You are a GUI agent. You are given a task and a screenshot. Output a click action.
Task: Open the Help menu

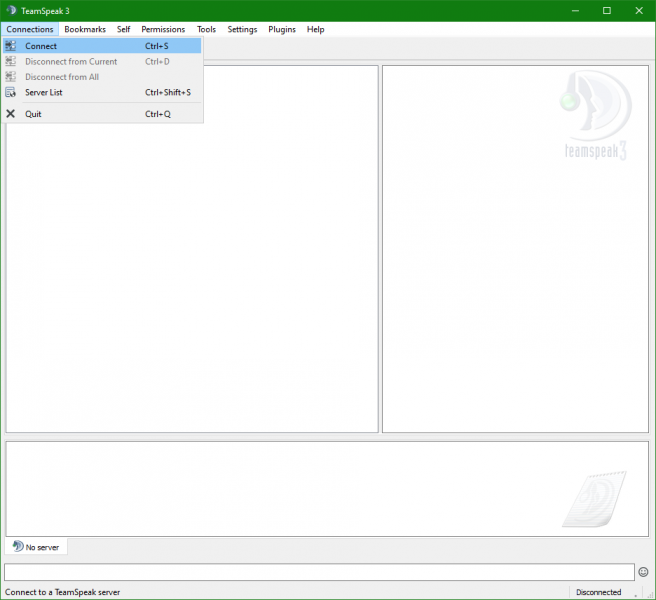click(x=315, y=29)
